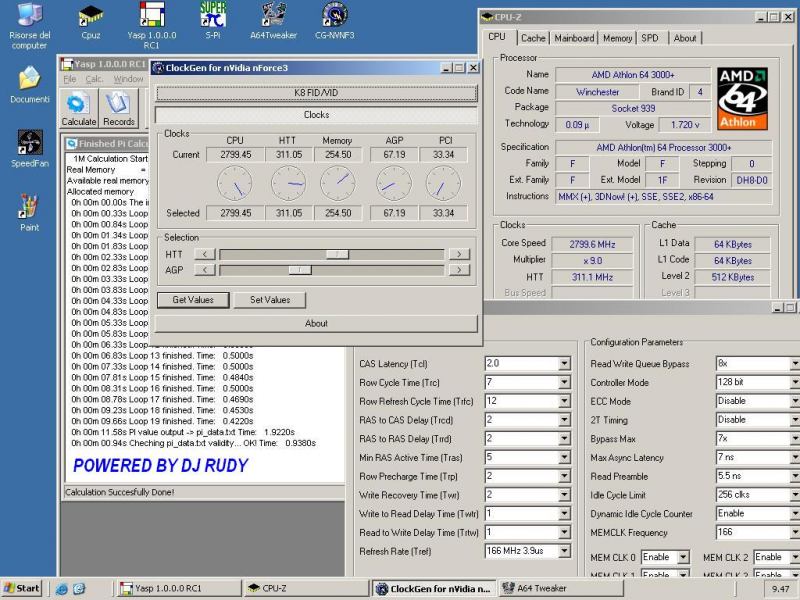The width and height of the screenshot is (800, 600).
Task: Click the ClockGen title bar icon
Action: click(158, 68)
